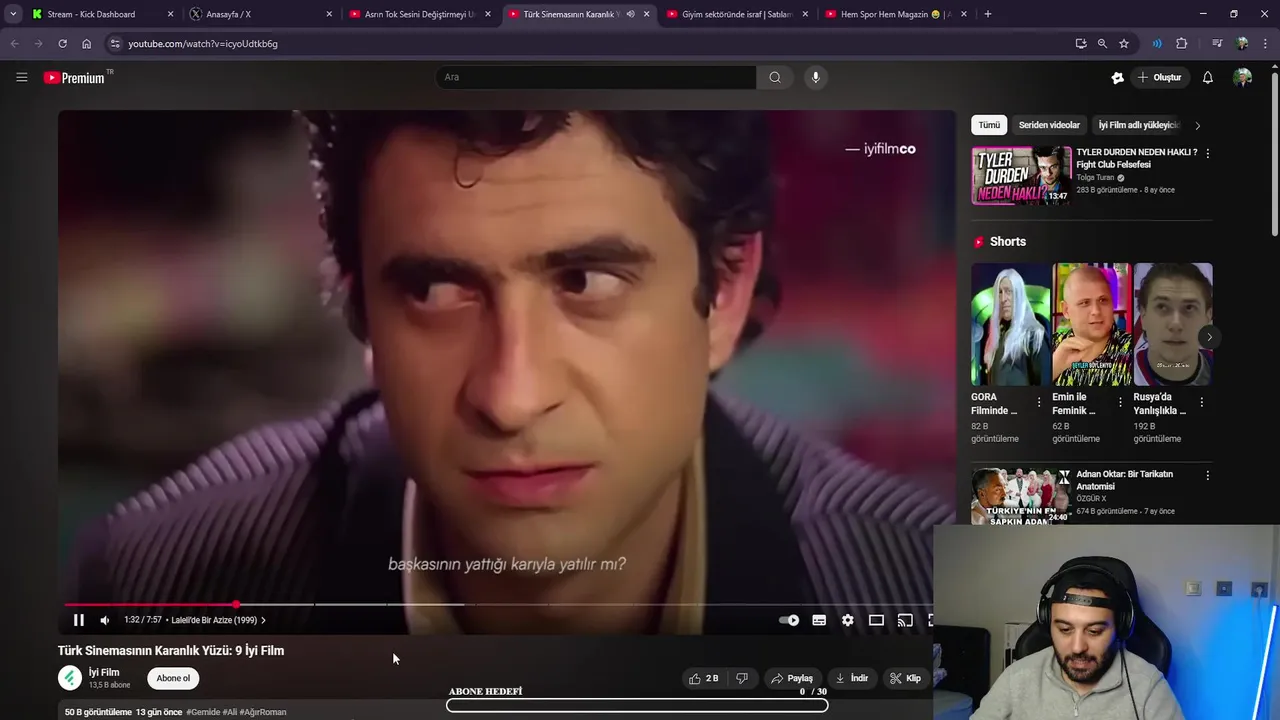Switch to the Giyim sektöründe israf tab
The image size is (1280, 720).
coord(738,14)
